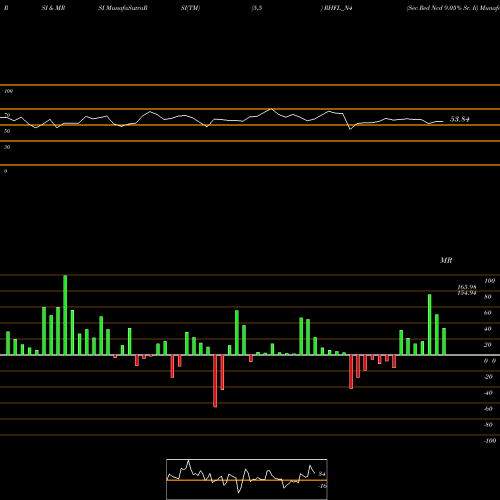Screen dimensions: 500x500
Task: Click the white RSI line's highest peak
Action: pos(271,109)
